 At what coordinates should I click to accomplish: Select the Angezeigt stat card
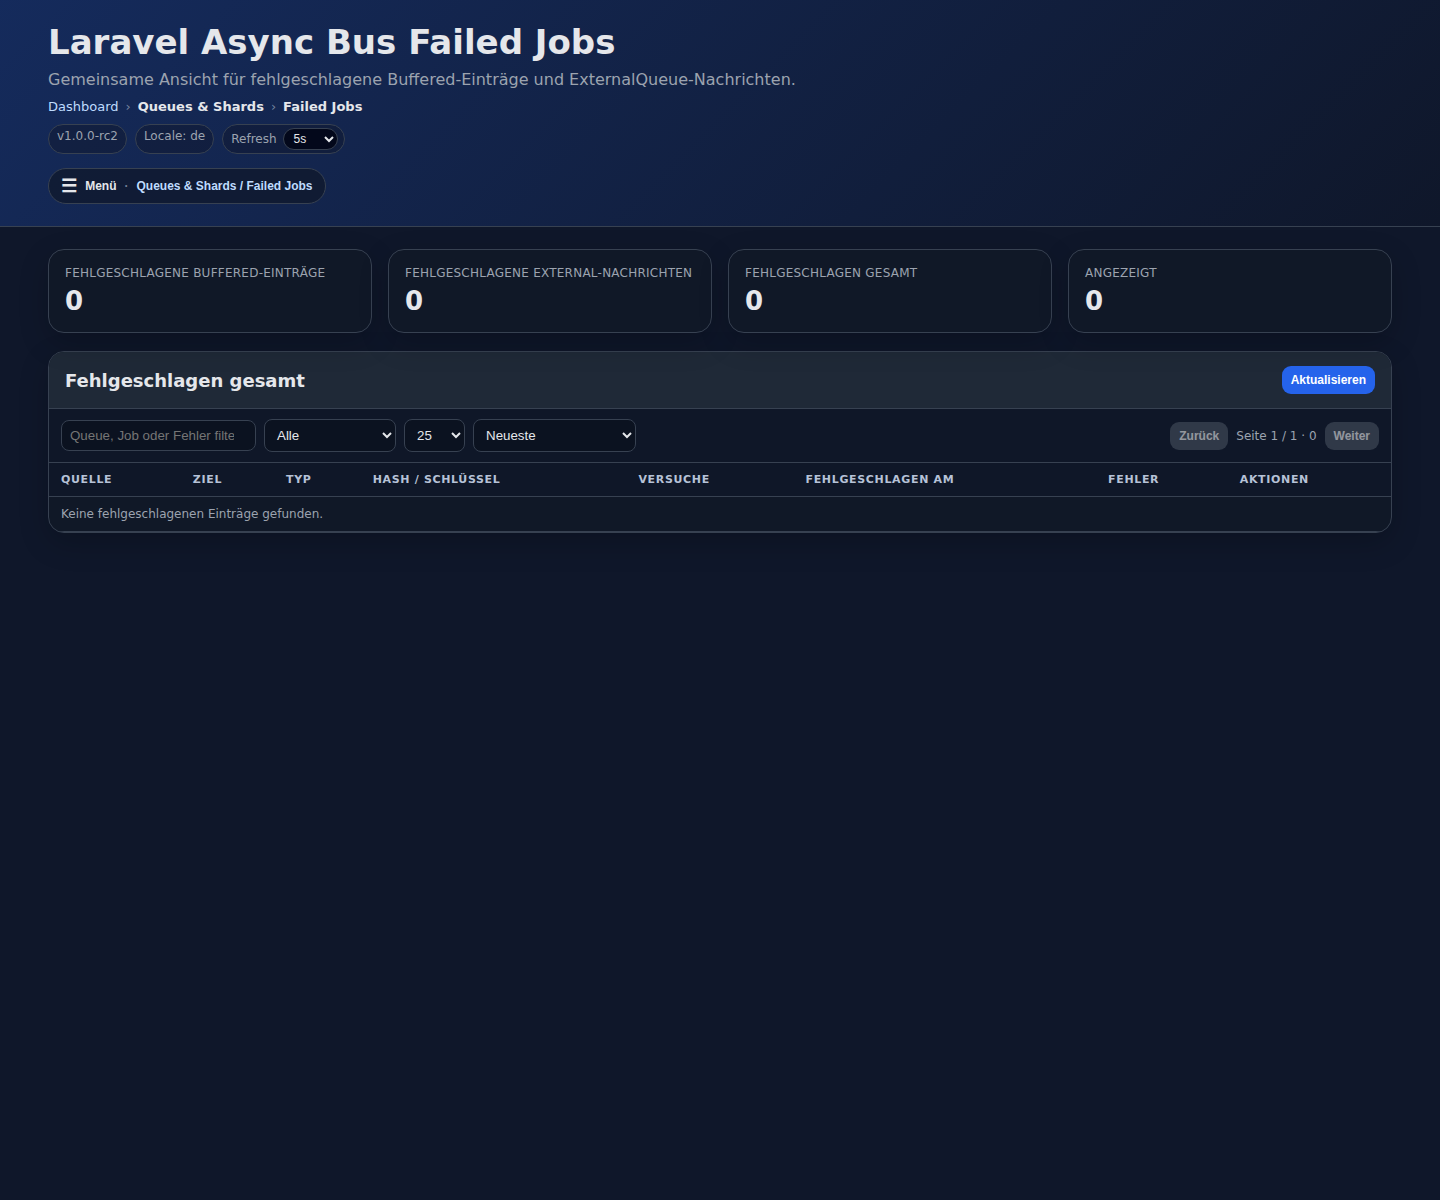(1230, 291)
